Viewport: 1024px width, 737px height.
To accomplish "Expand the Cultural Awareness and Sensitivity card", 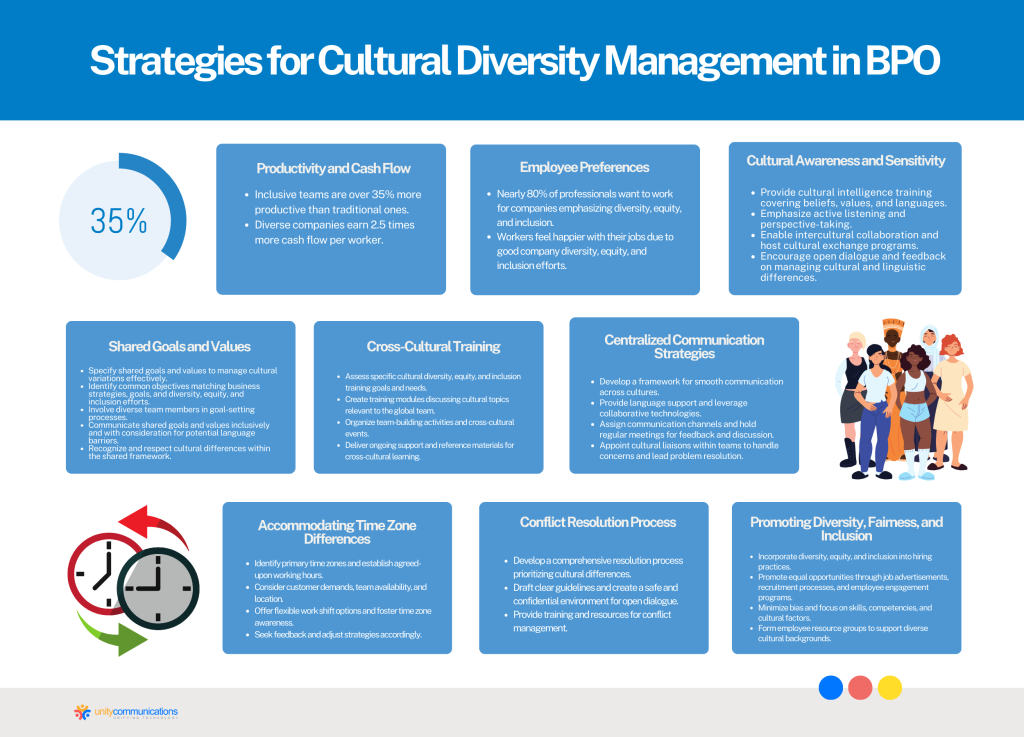I will point(845,160).
